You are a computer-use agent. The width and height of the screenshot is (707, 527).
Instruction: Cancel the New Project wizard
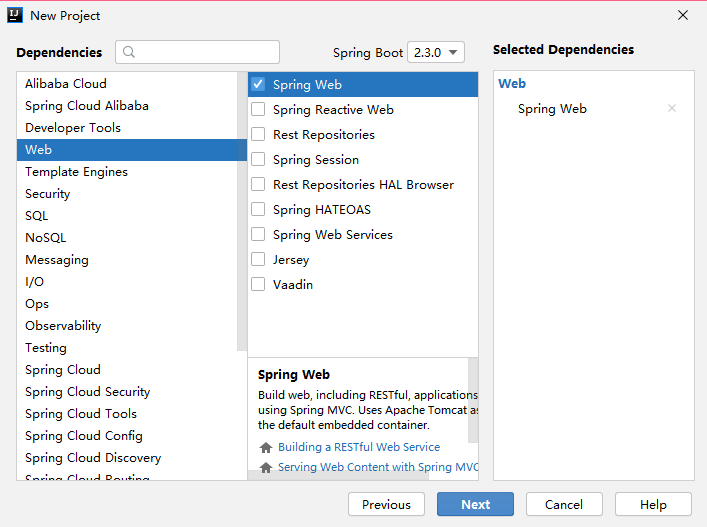coord(564,504)
